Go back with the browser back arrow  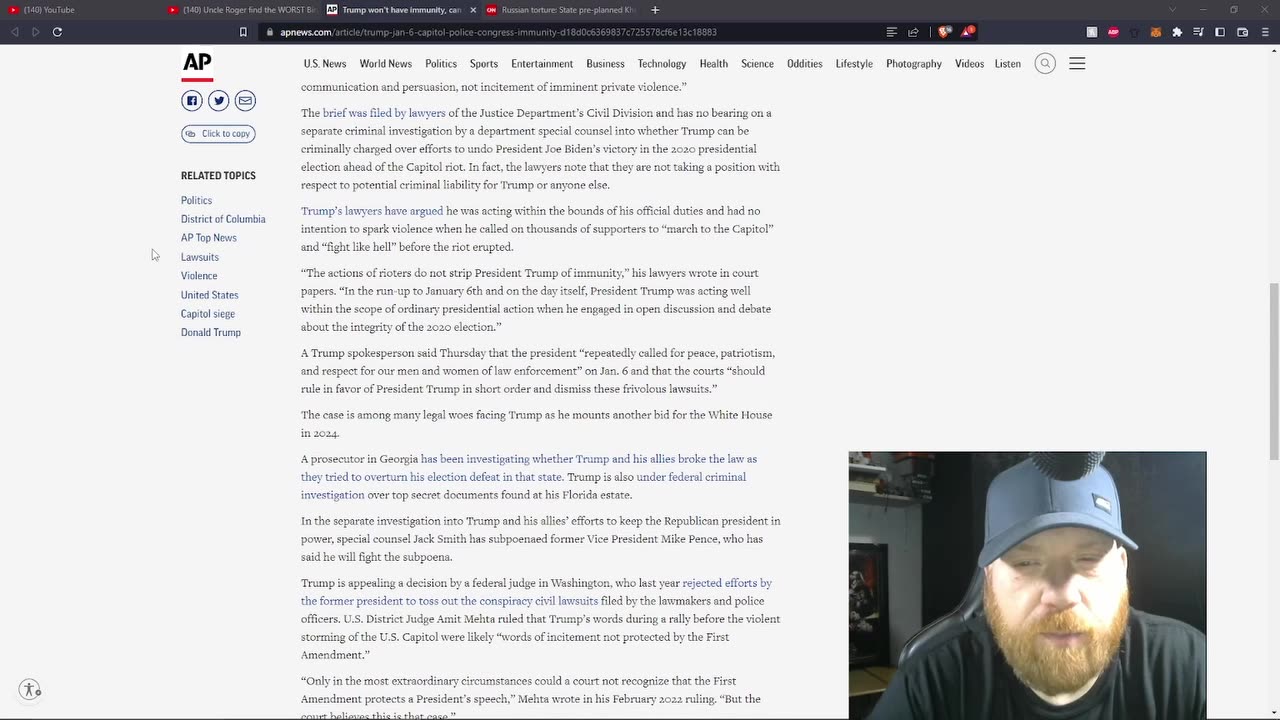pos(15,32)
